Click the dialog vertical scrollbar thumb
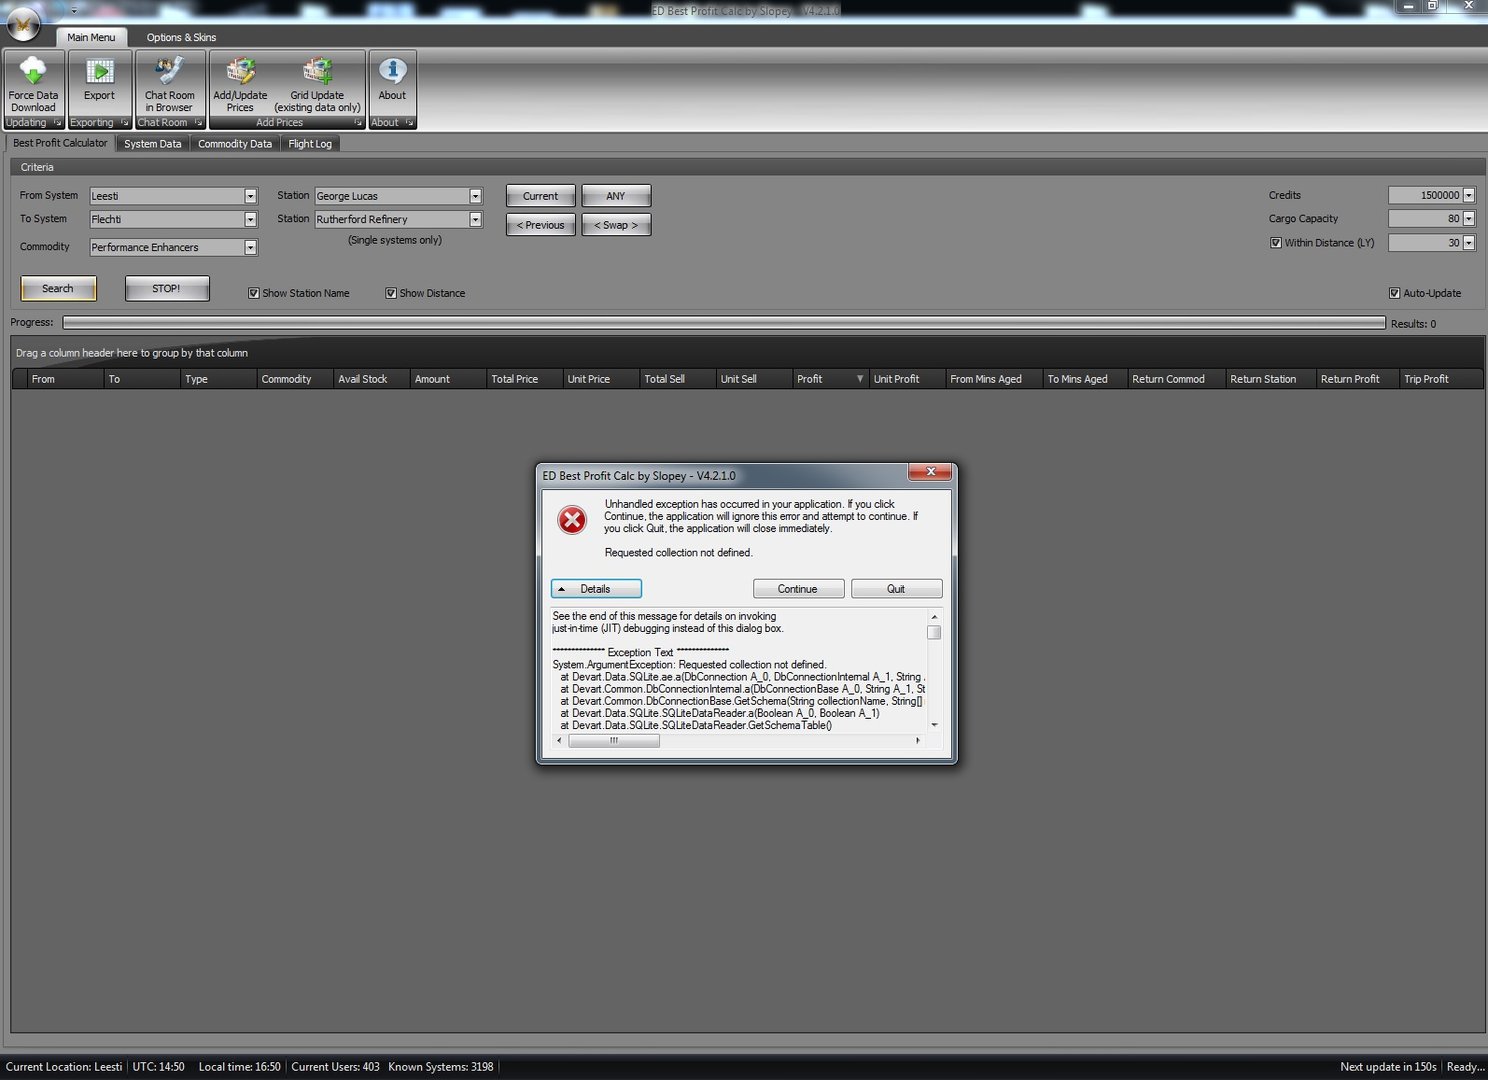The image size is (1488, 1080). coord(934,632)
